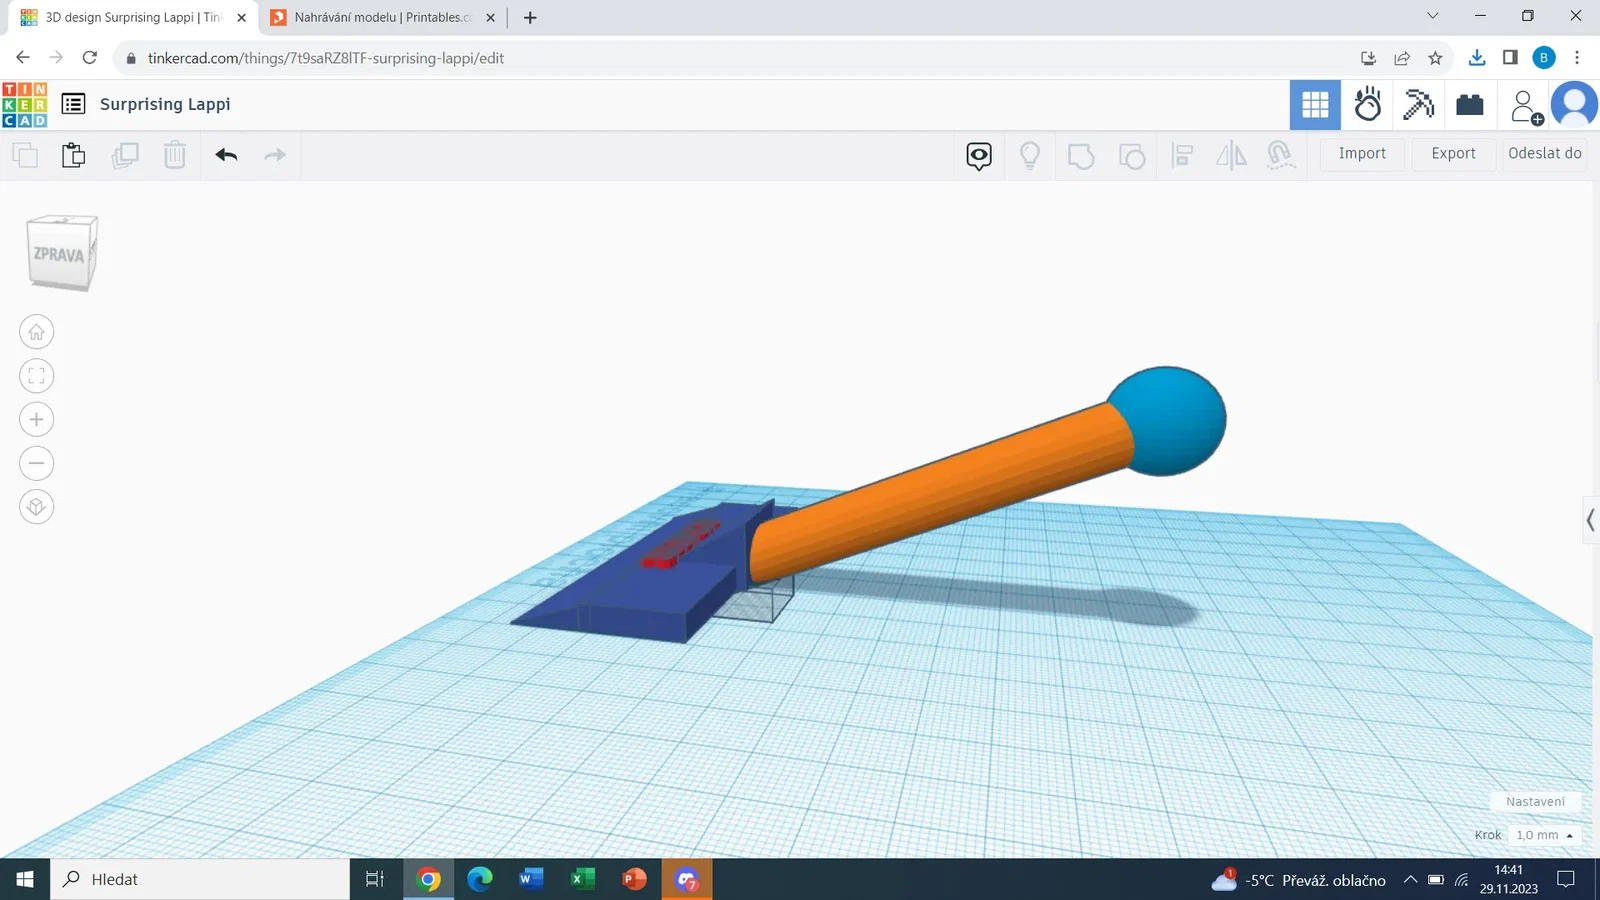Image resolution: width=1600 pixels, height=900 pixels.
Task: Click the undo arrow
Action: click(x=226, y=155)
